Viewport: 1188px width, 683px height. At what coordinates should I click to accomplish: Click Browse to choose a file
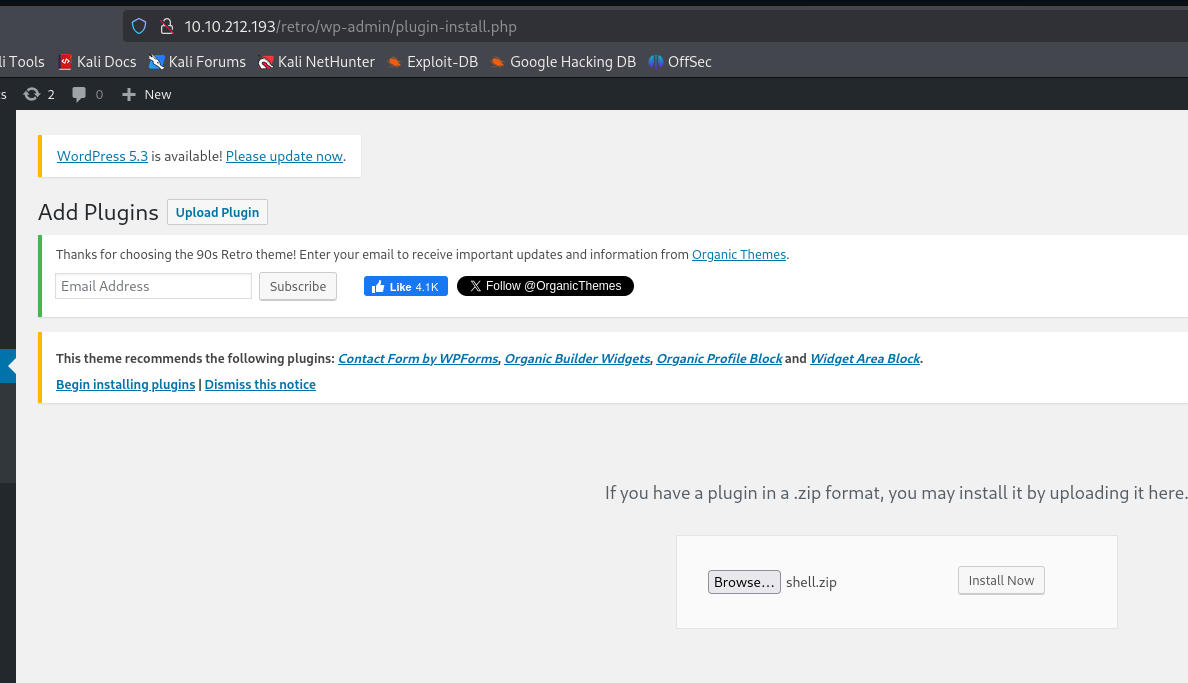[x=744, y=582]
